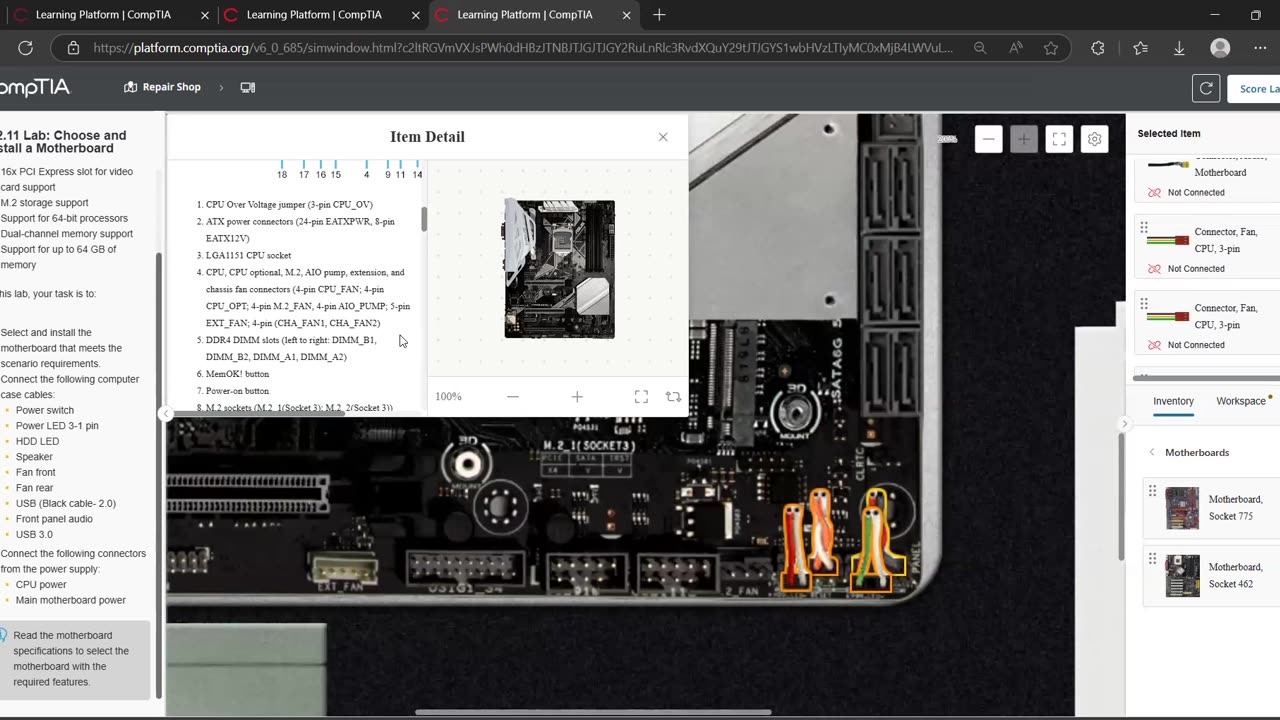1280x720 pixels.
Task: Open browser extensions icon
Action: coord(1098,48)
